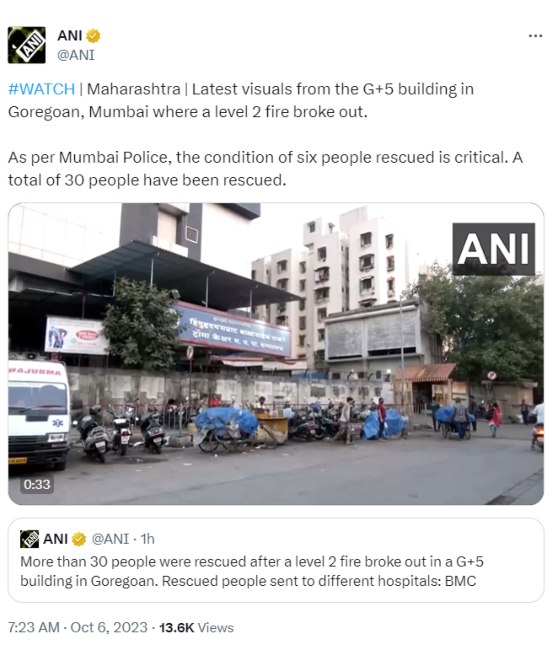Screen dimensions: 547x650
Task: Play the Goregaon fire video
Action: tap(276, 354)
